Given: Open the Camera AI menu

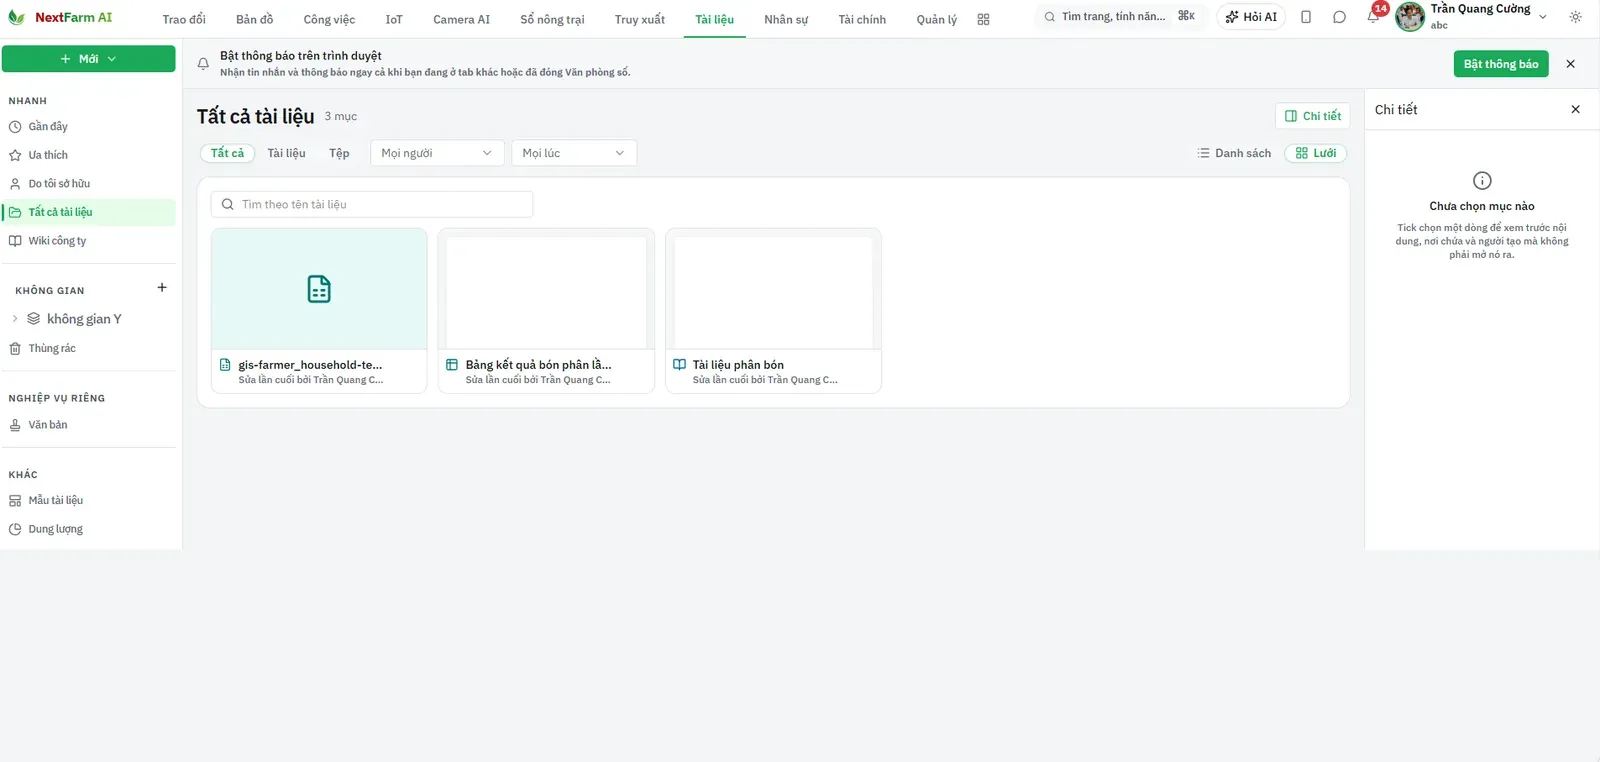Looking at the screenshot, I should pyautogui.click(x=461, y=19).
